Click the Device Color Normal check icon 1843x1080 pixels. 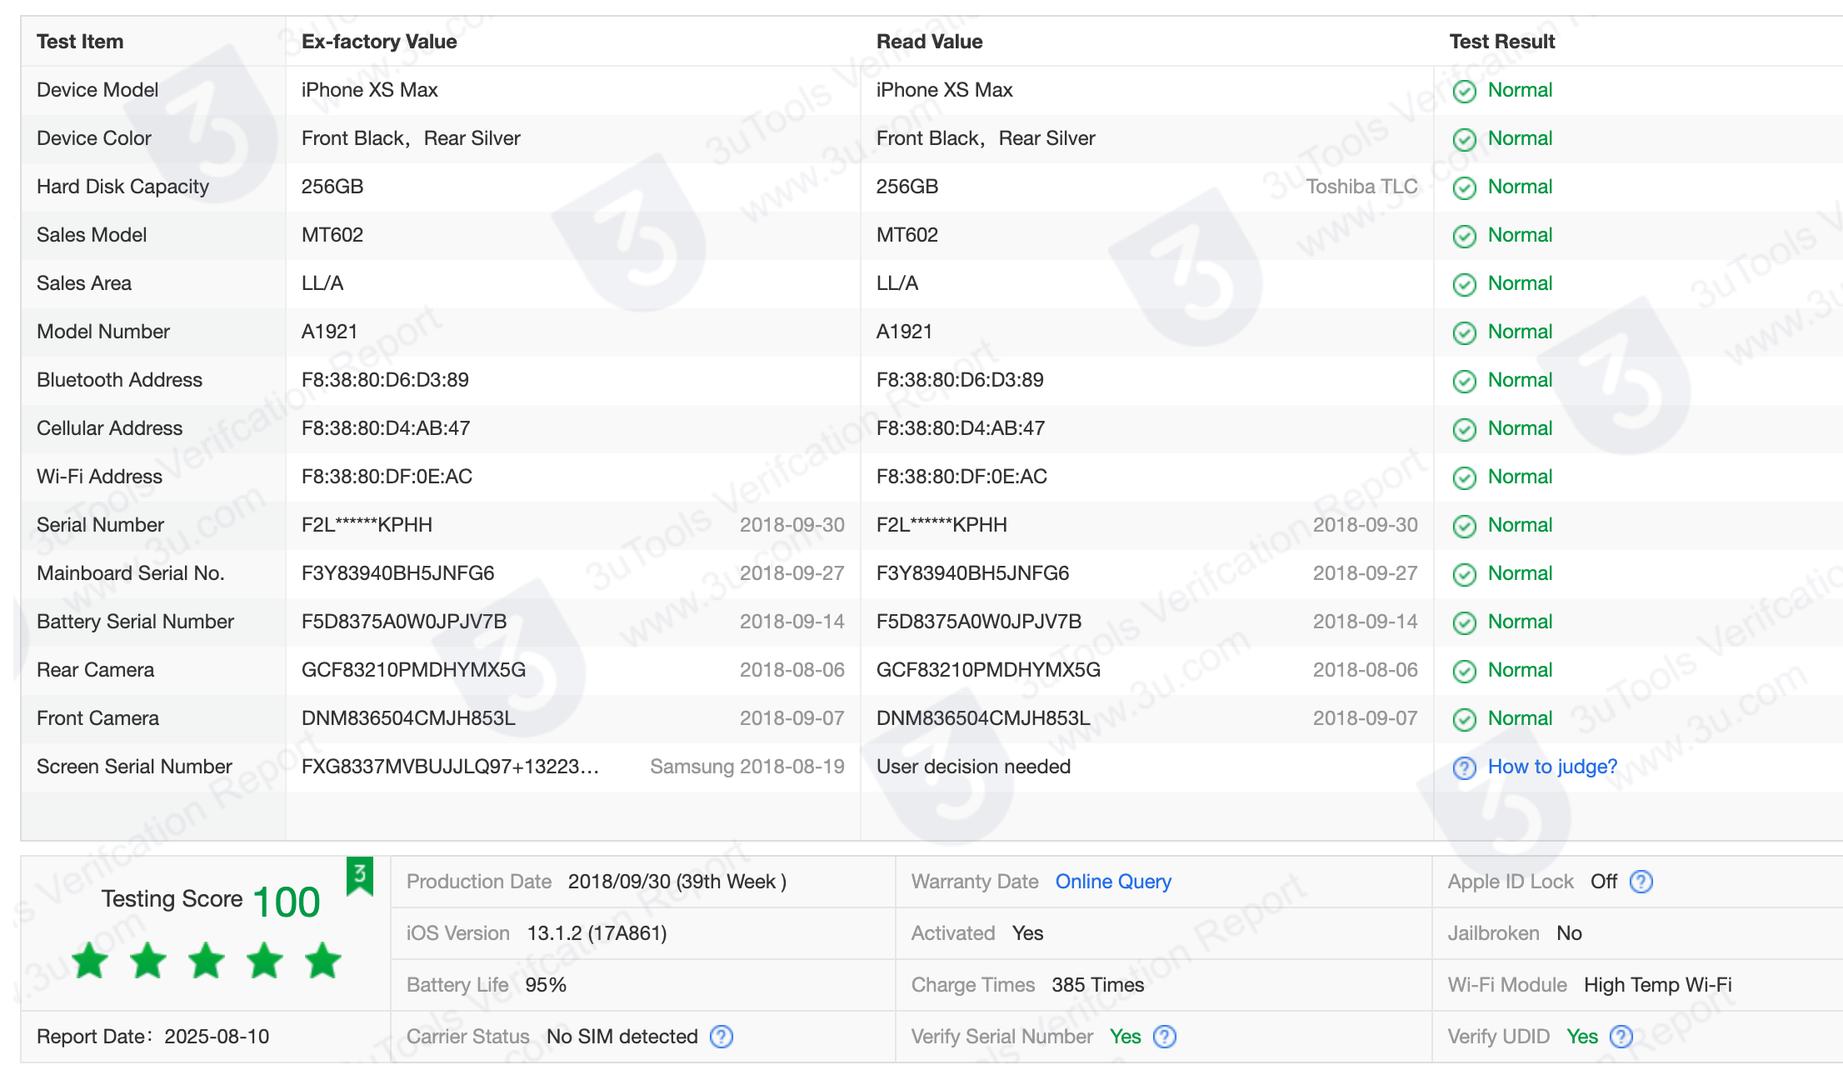1464,140
